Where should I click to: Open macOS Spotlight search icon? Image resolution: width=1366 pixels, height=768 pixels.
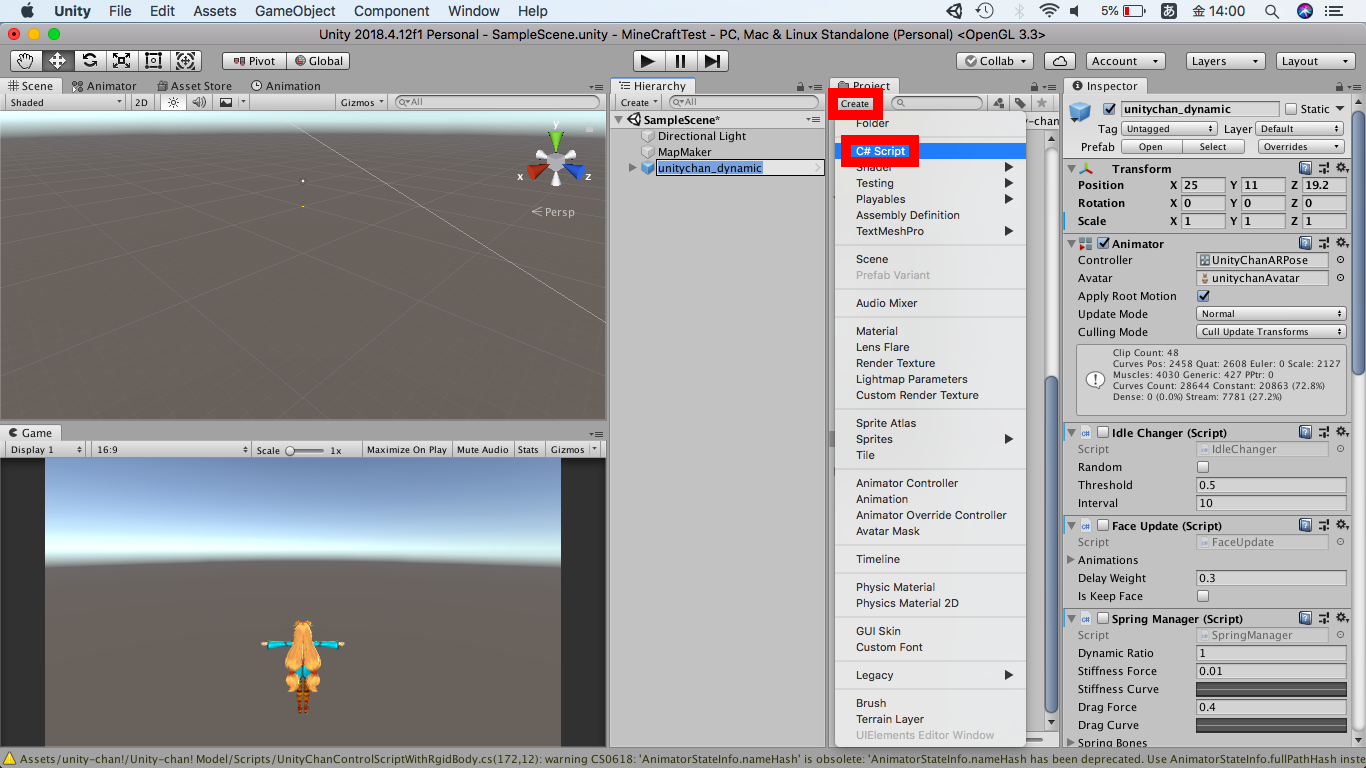(x=1271, y=11)
